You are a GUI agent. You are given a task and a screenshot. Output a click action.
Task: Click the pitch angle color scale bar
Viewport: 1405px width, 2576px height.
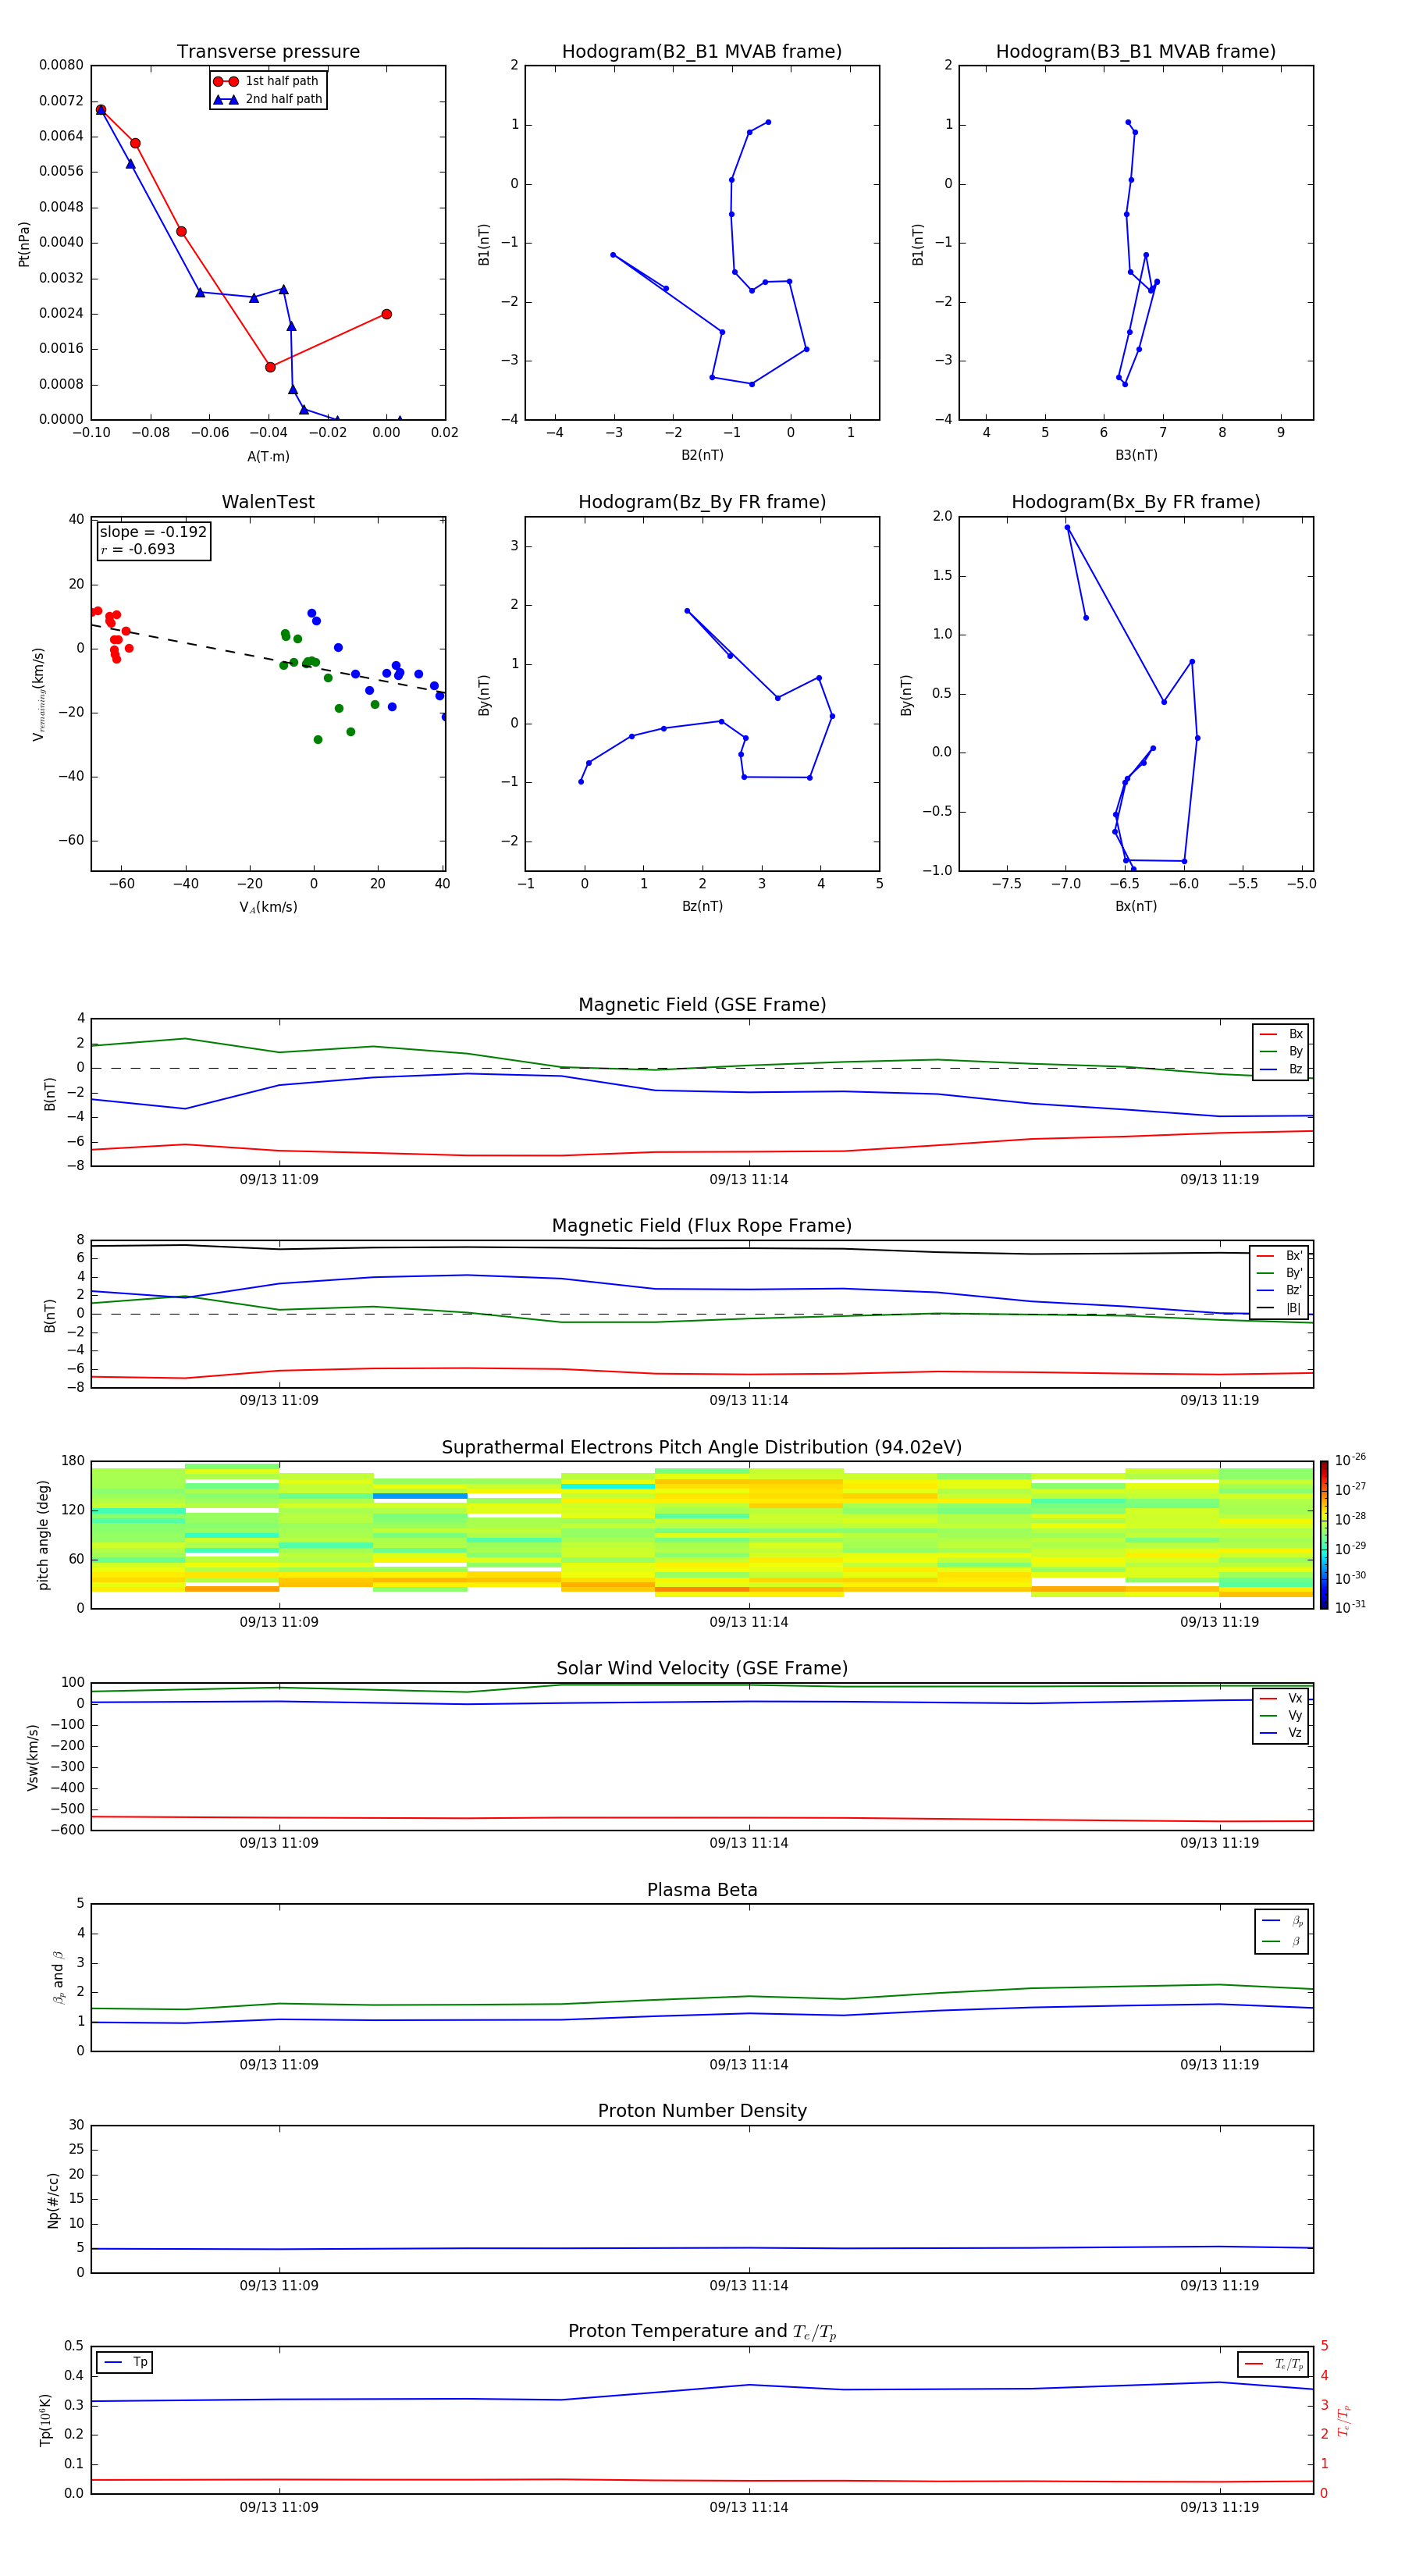pos(1323,1535)
